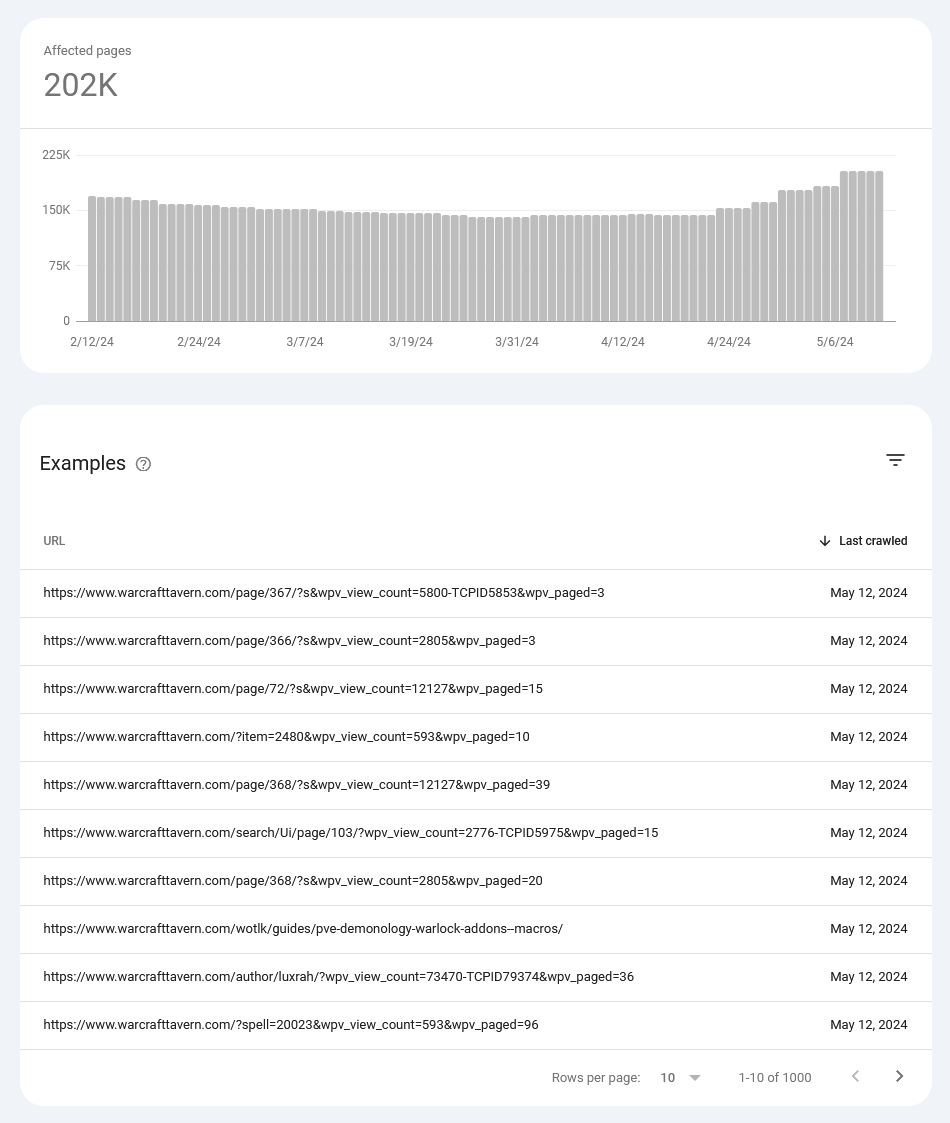
Task: Toggle the Last crawled sort arrow
Action: pyautogui.click(x=825, y=541)
